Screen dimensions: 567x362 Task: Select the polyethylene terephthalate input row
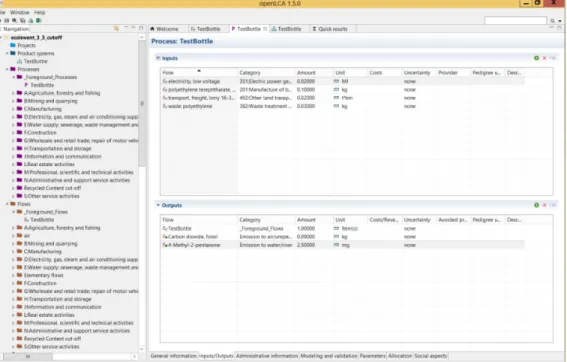(342, 90)
